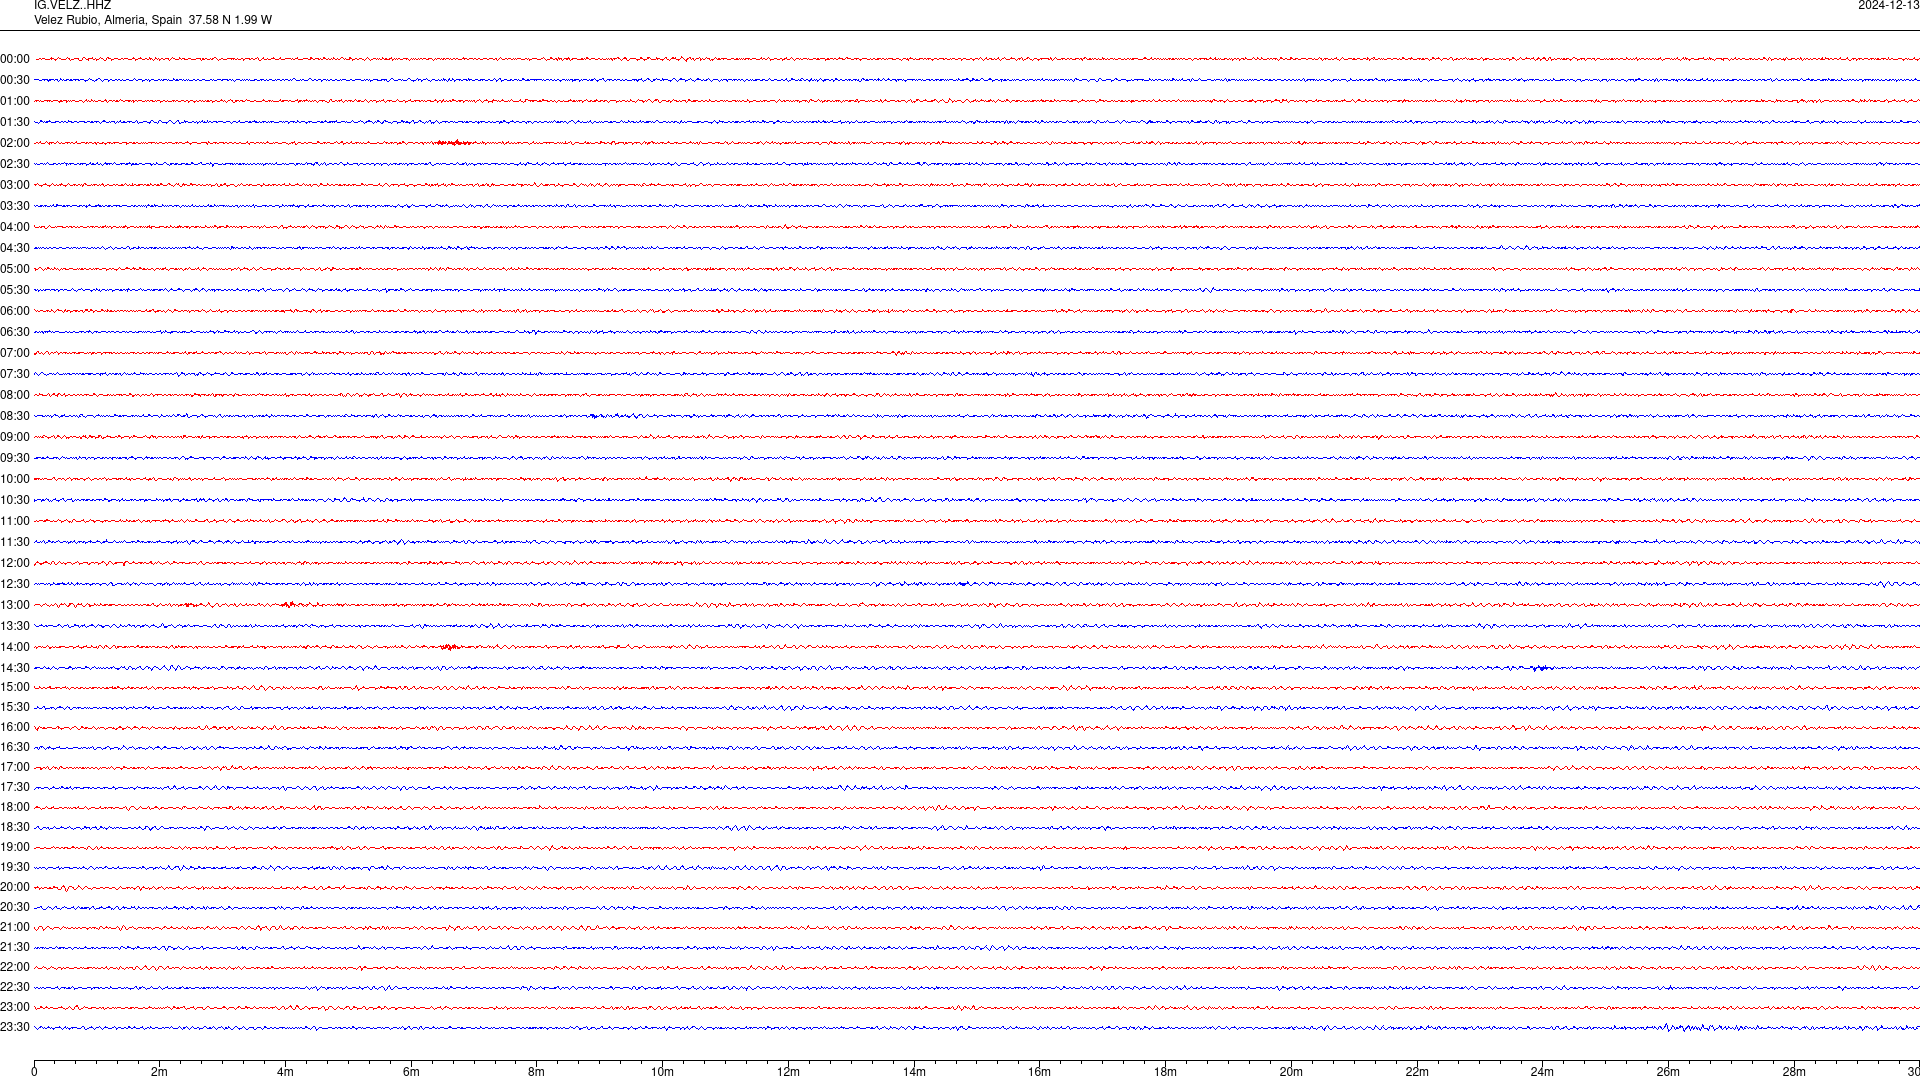1920x1080 pixels.
Task: Select the 02:30 trace time label
Action: [x=15, y=164]
